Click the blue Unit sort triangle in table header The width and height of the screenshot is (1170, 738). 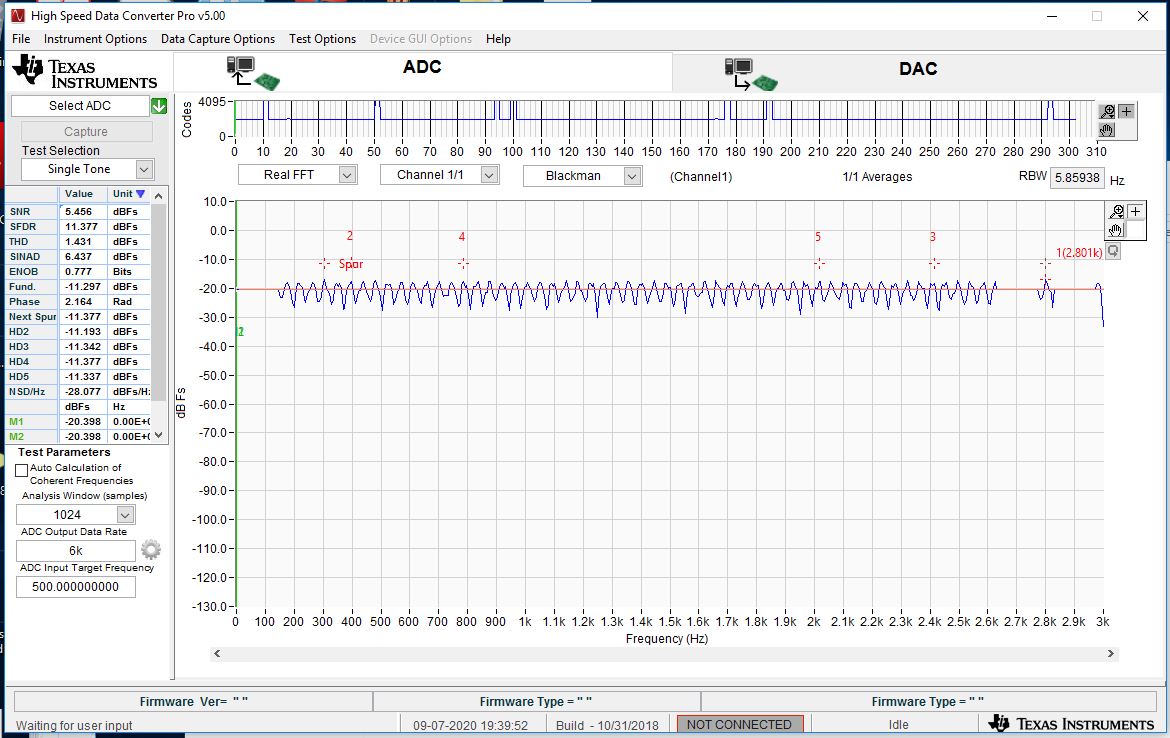(x=140, y=194)
